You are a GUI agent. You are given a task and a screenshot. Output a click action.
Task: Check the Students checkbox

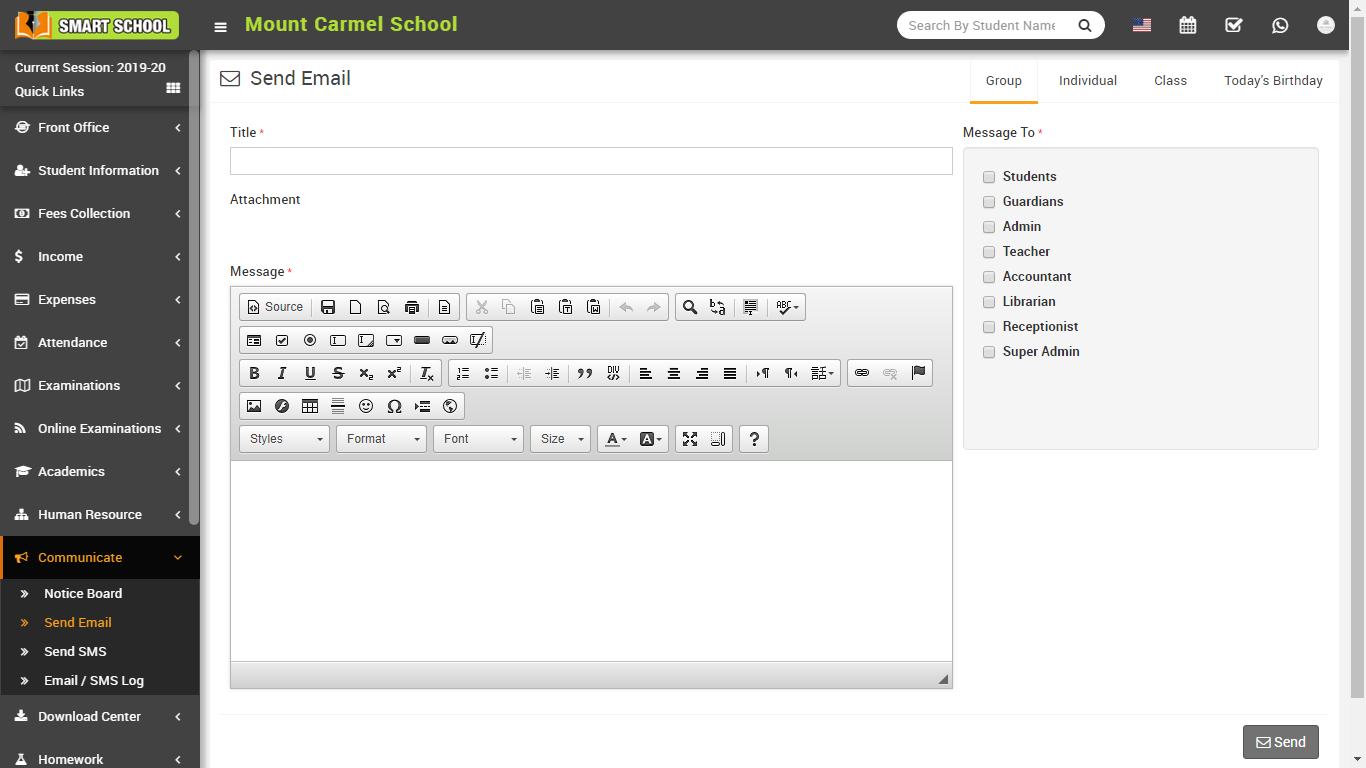(x=989, y=177)
